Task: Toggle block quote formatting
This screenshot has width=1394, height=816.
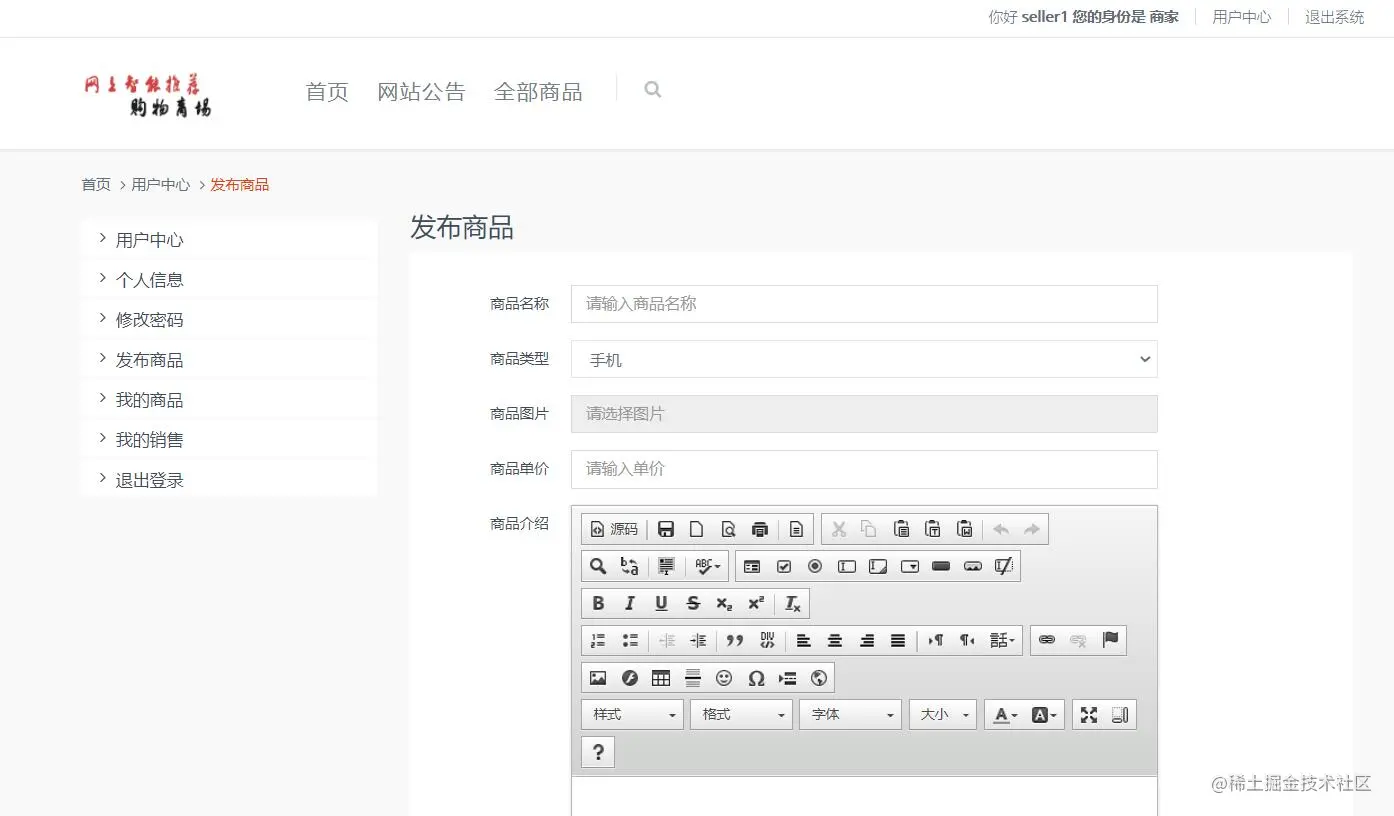Action: (735, 640)
